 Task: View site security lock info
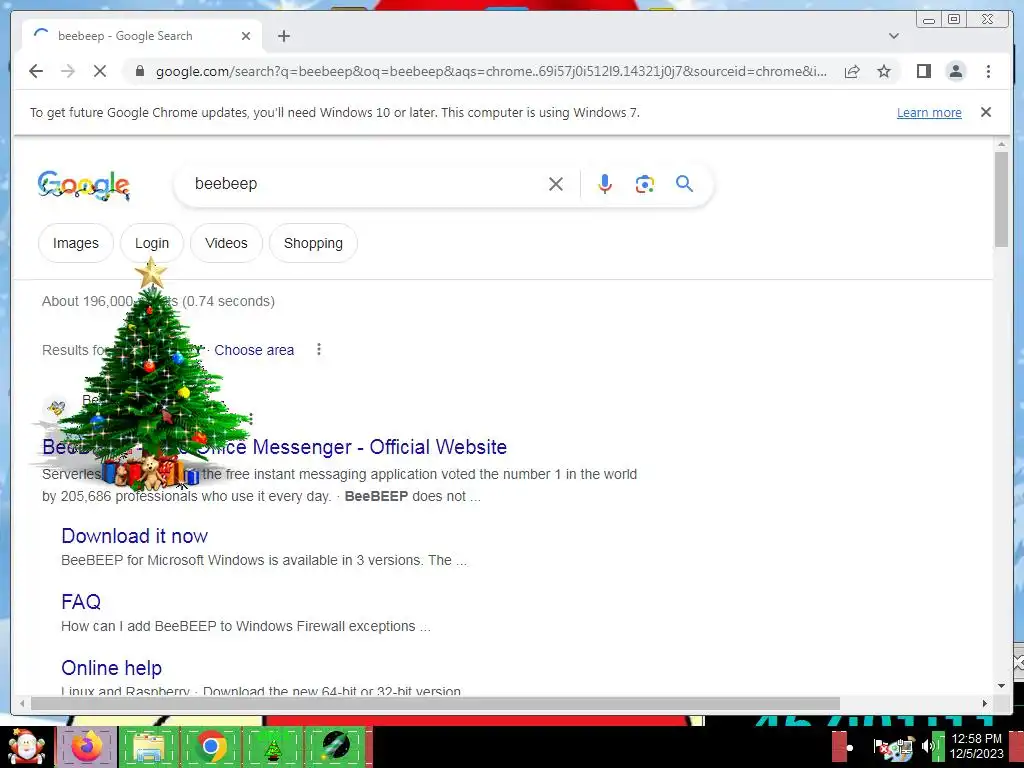[139, 71]
